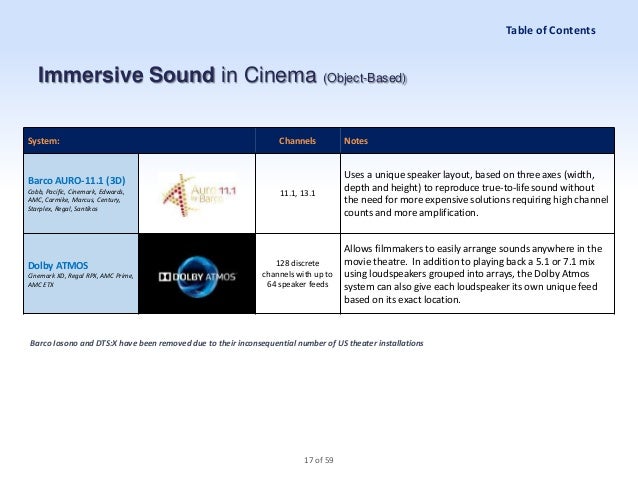Click the System column header
This screenshot has height=479, width=638.
pos(44,141)
